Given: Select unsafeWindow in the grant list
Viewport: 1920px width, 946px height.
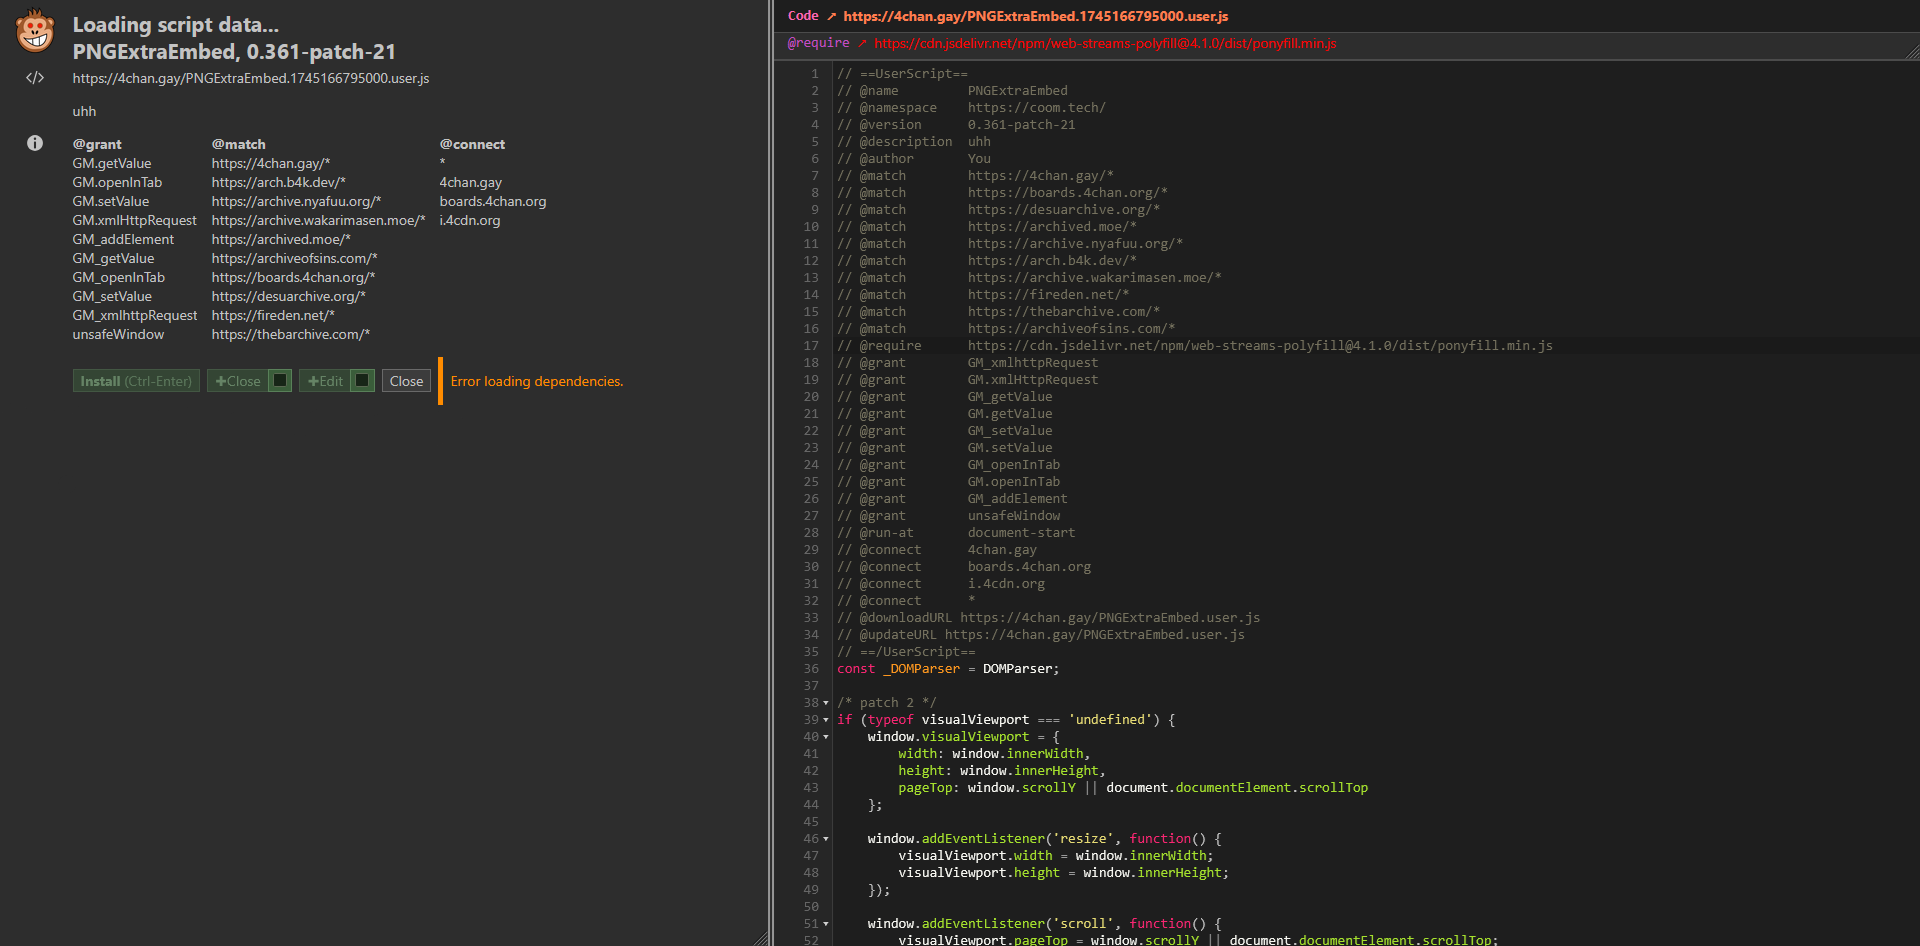Looking at the screenshot, I should click(118, 334).
